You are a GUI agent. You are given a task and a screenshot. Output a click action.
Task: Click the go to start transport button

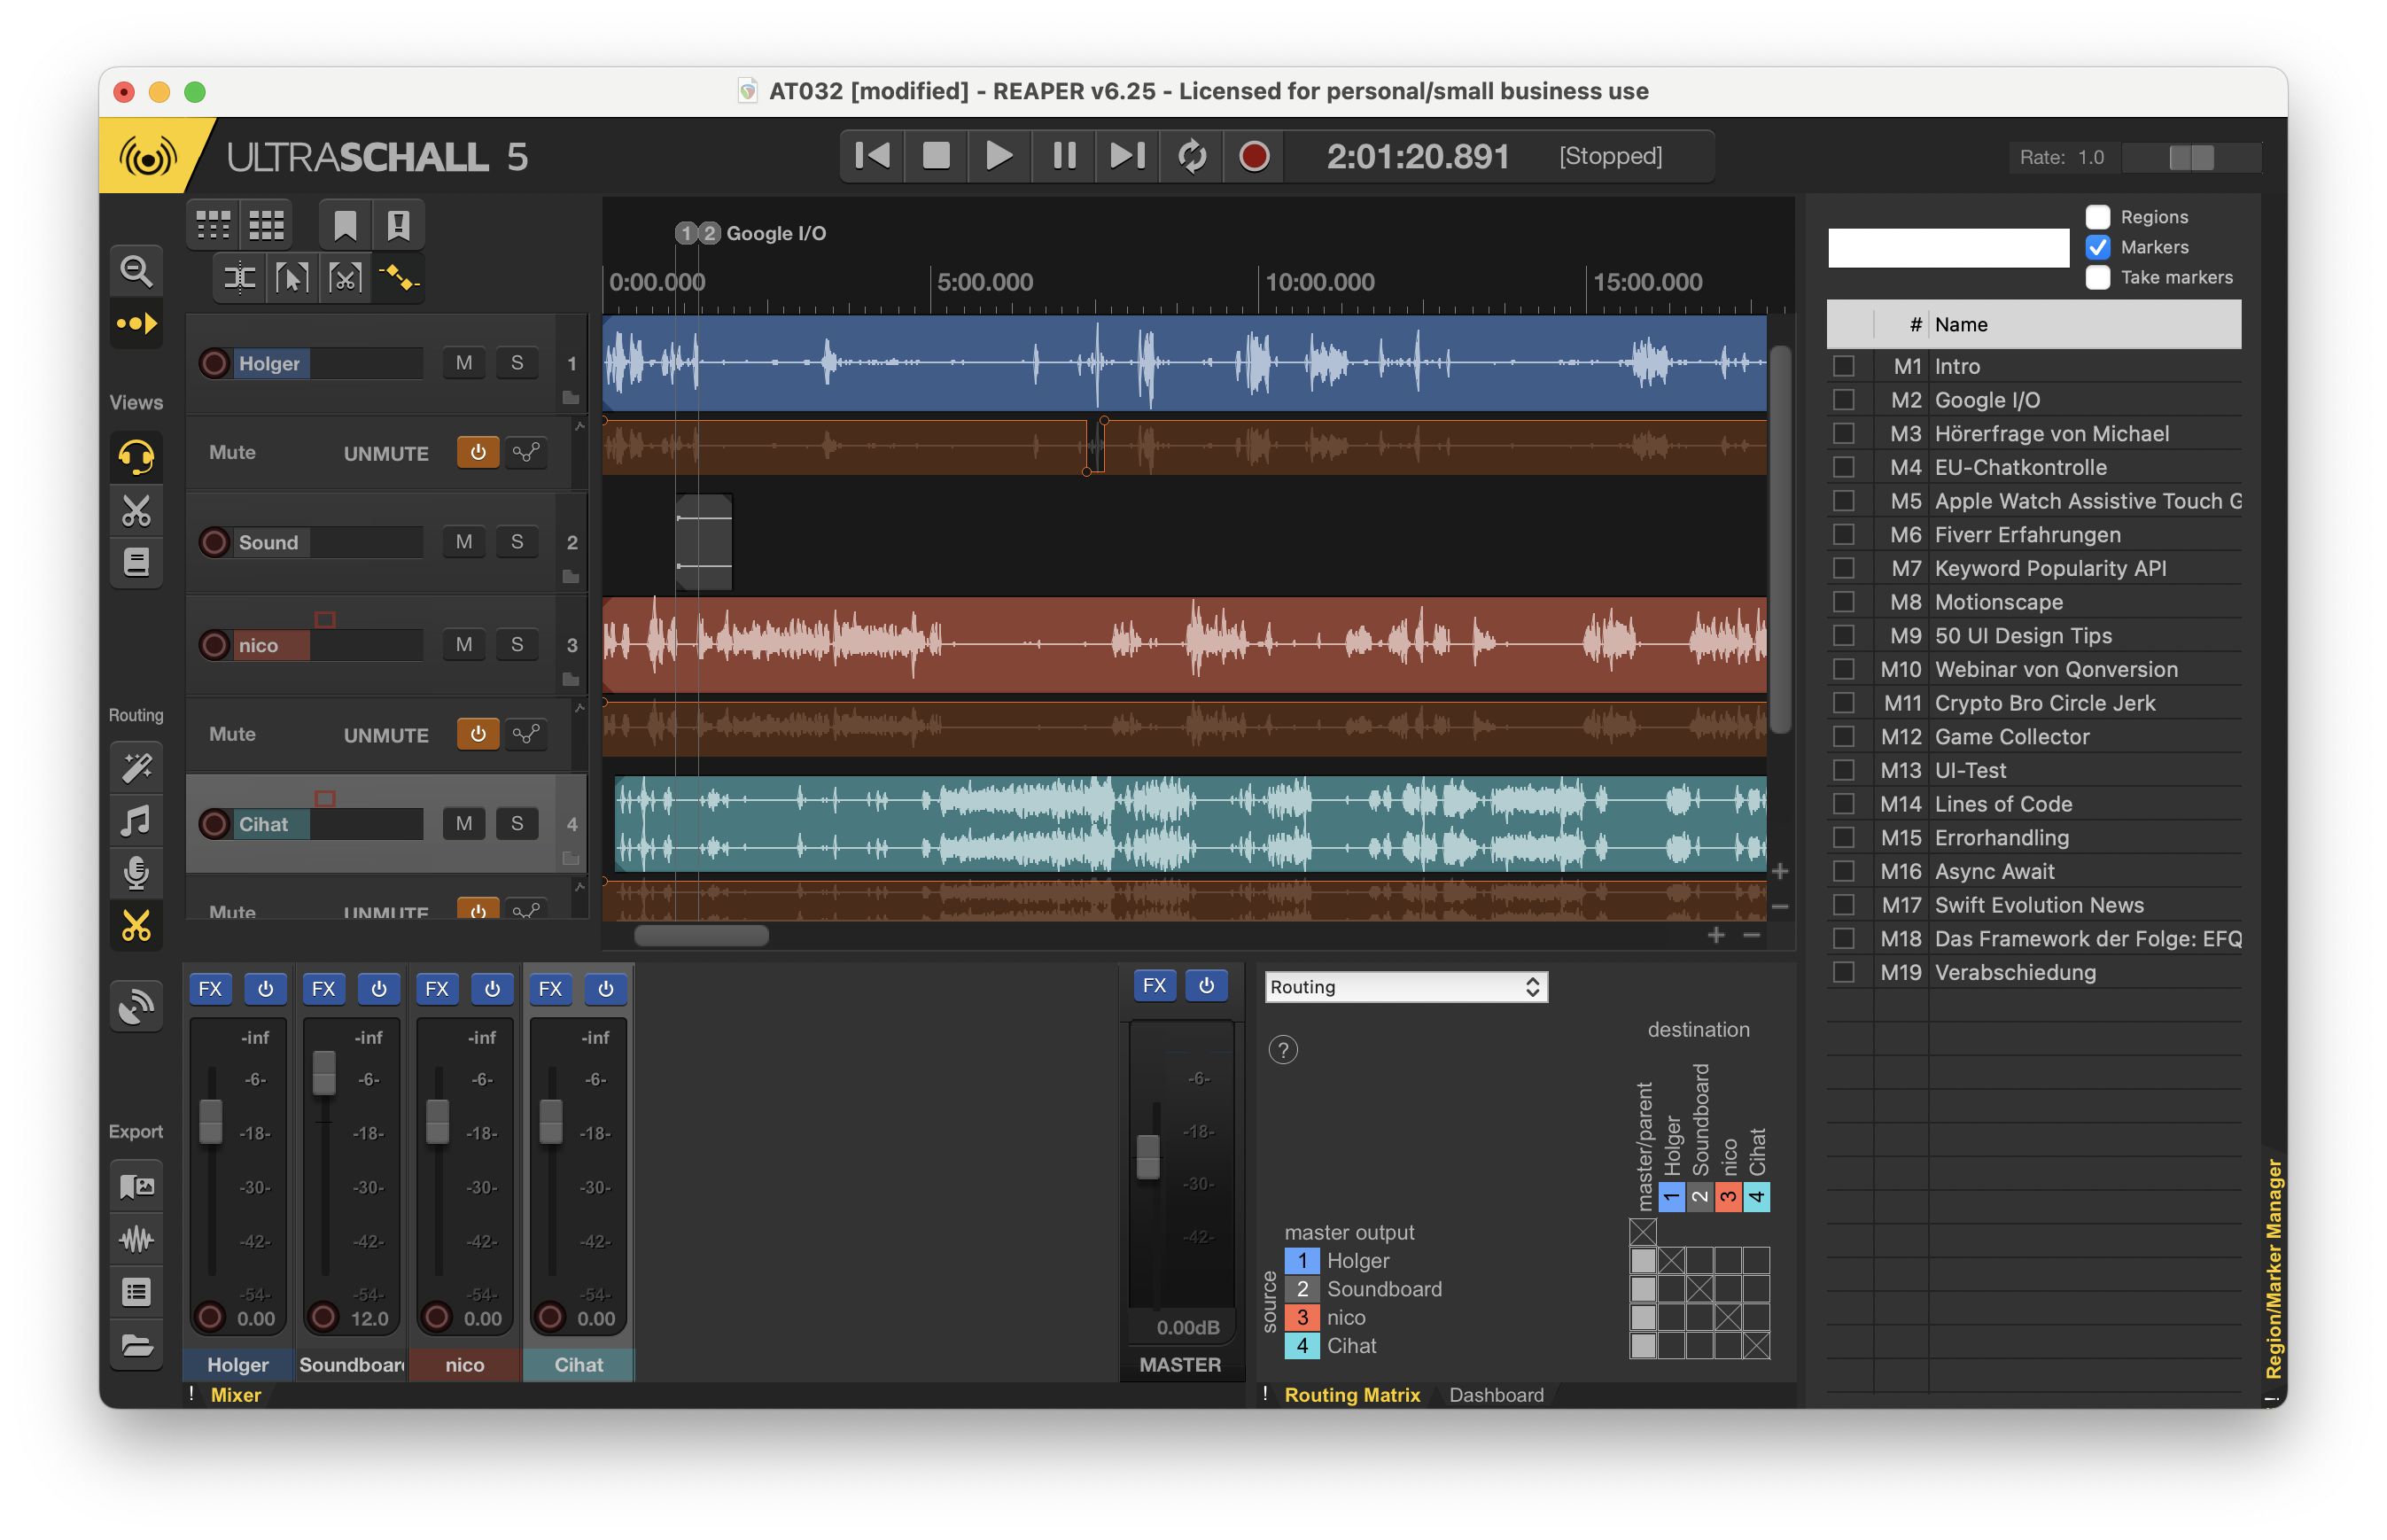tap(872, 156)
